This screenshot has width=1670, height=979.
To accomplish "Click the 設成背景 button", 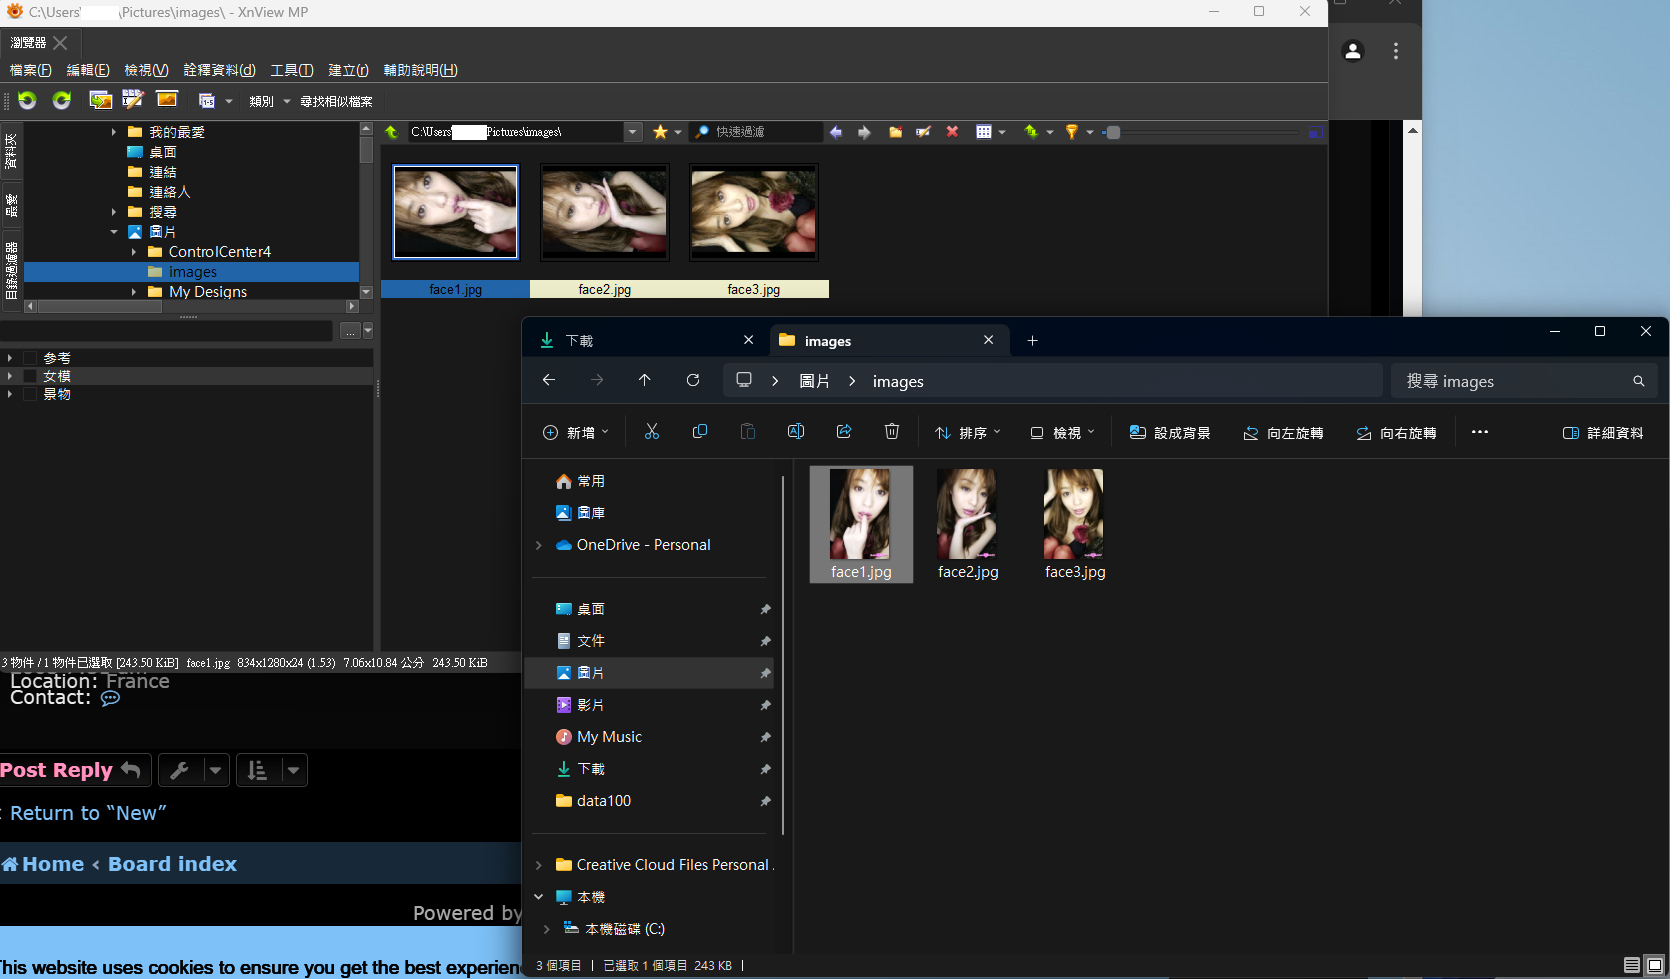I will pos(1170,433).
